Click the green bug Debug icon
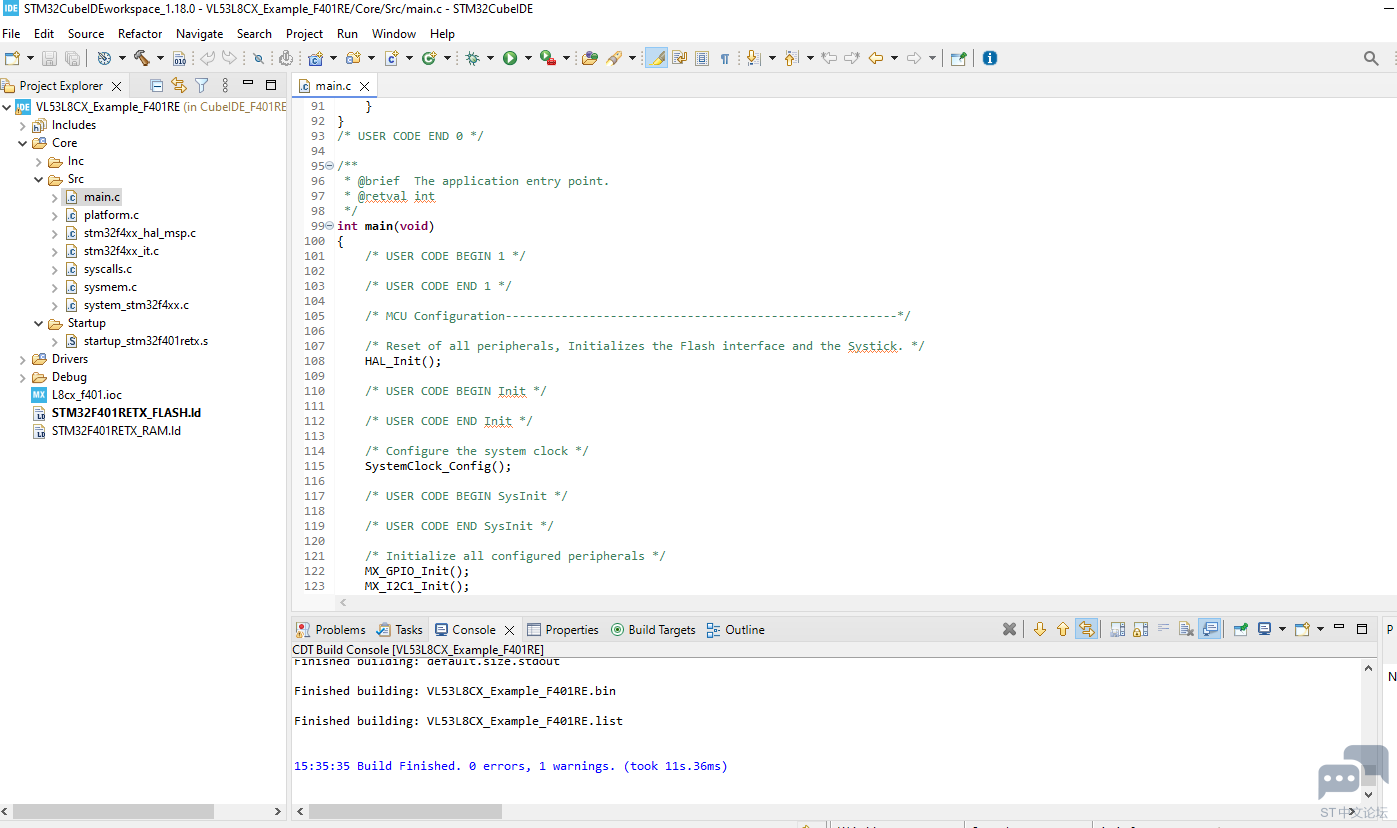 coord(471,58)
